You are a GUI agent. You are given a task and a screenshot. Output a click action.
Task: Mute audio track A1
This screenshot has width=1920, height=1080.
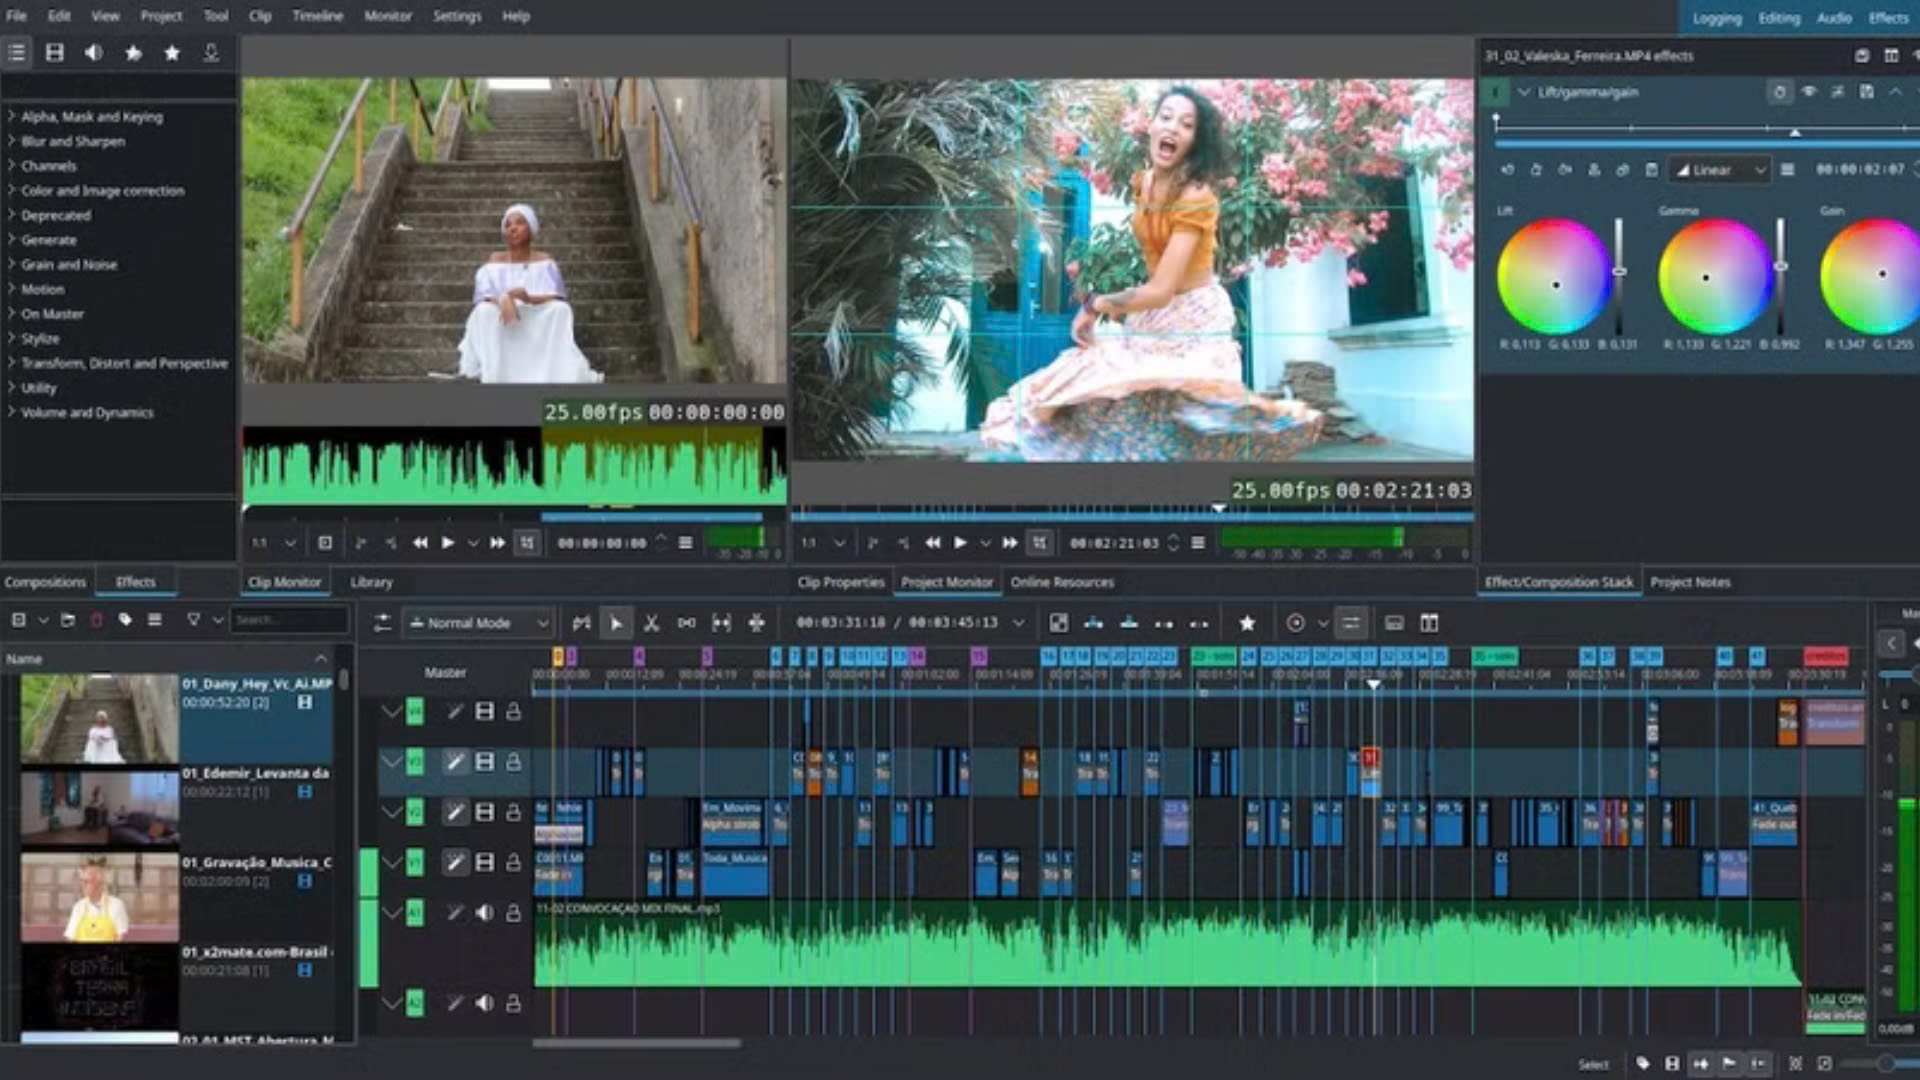click(x=484, y=912)
